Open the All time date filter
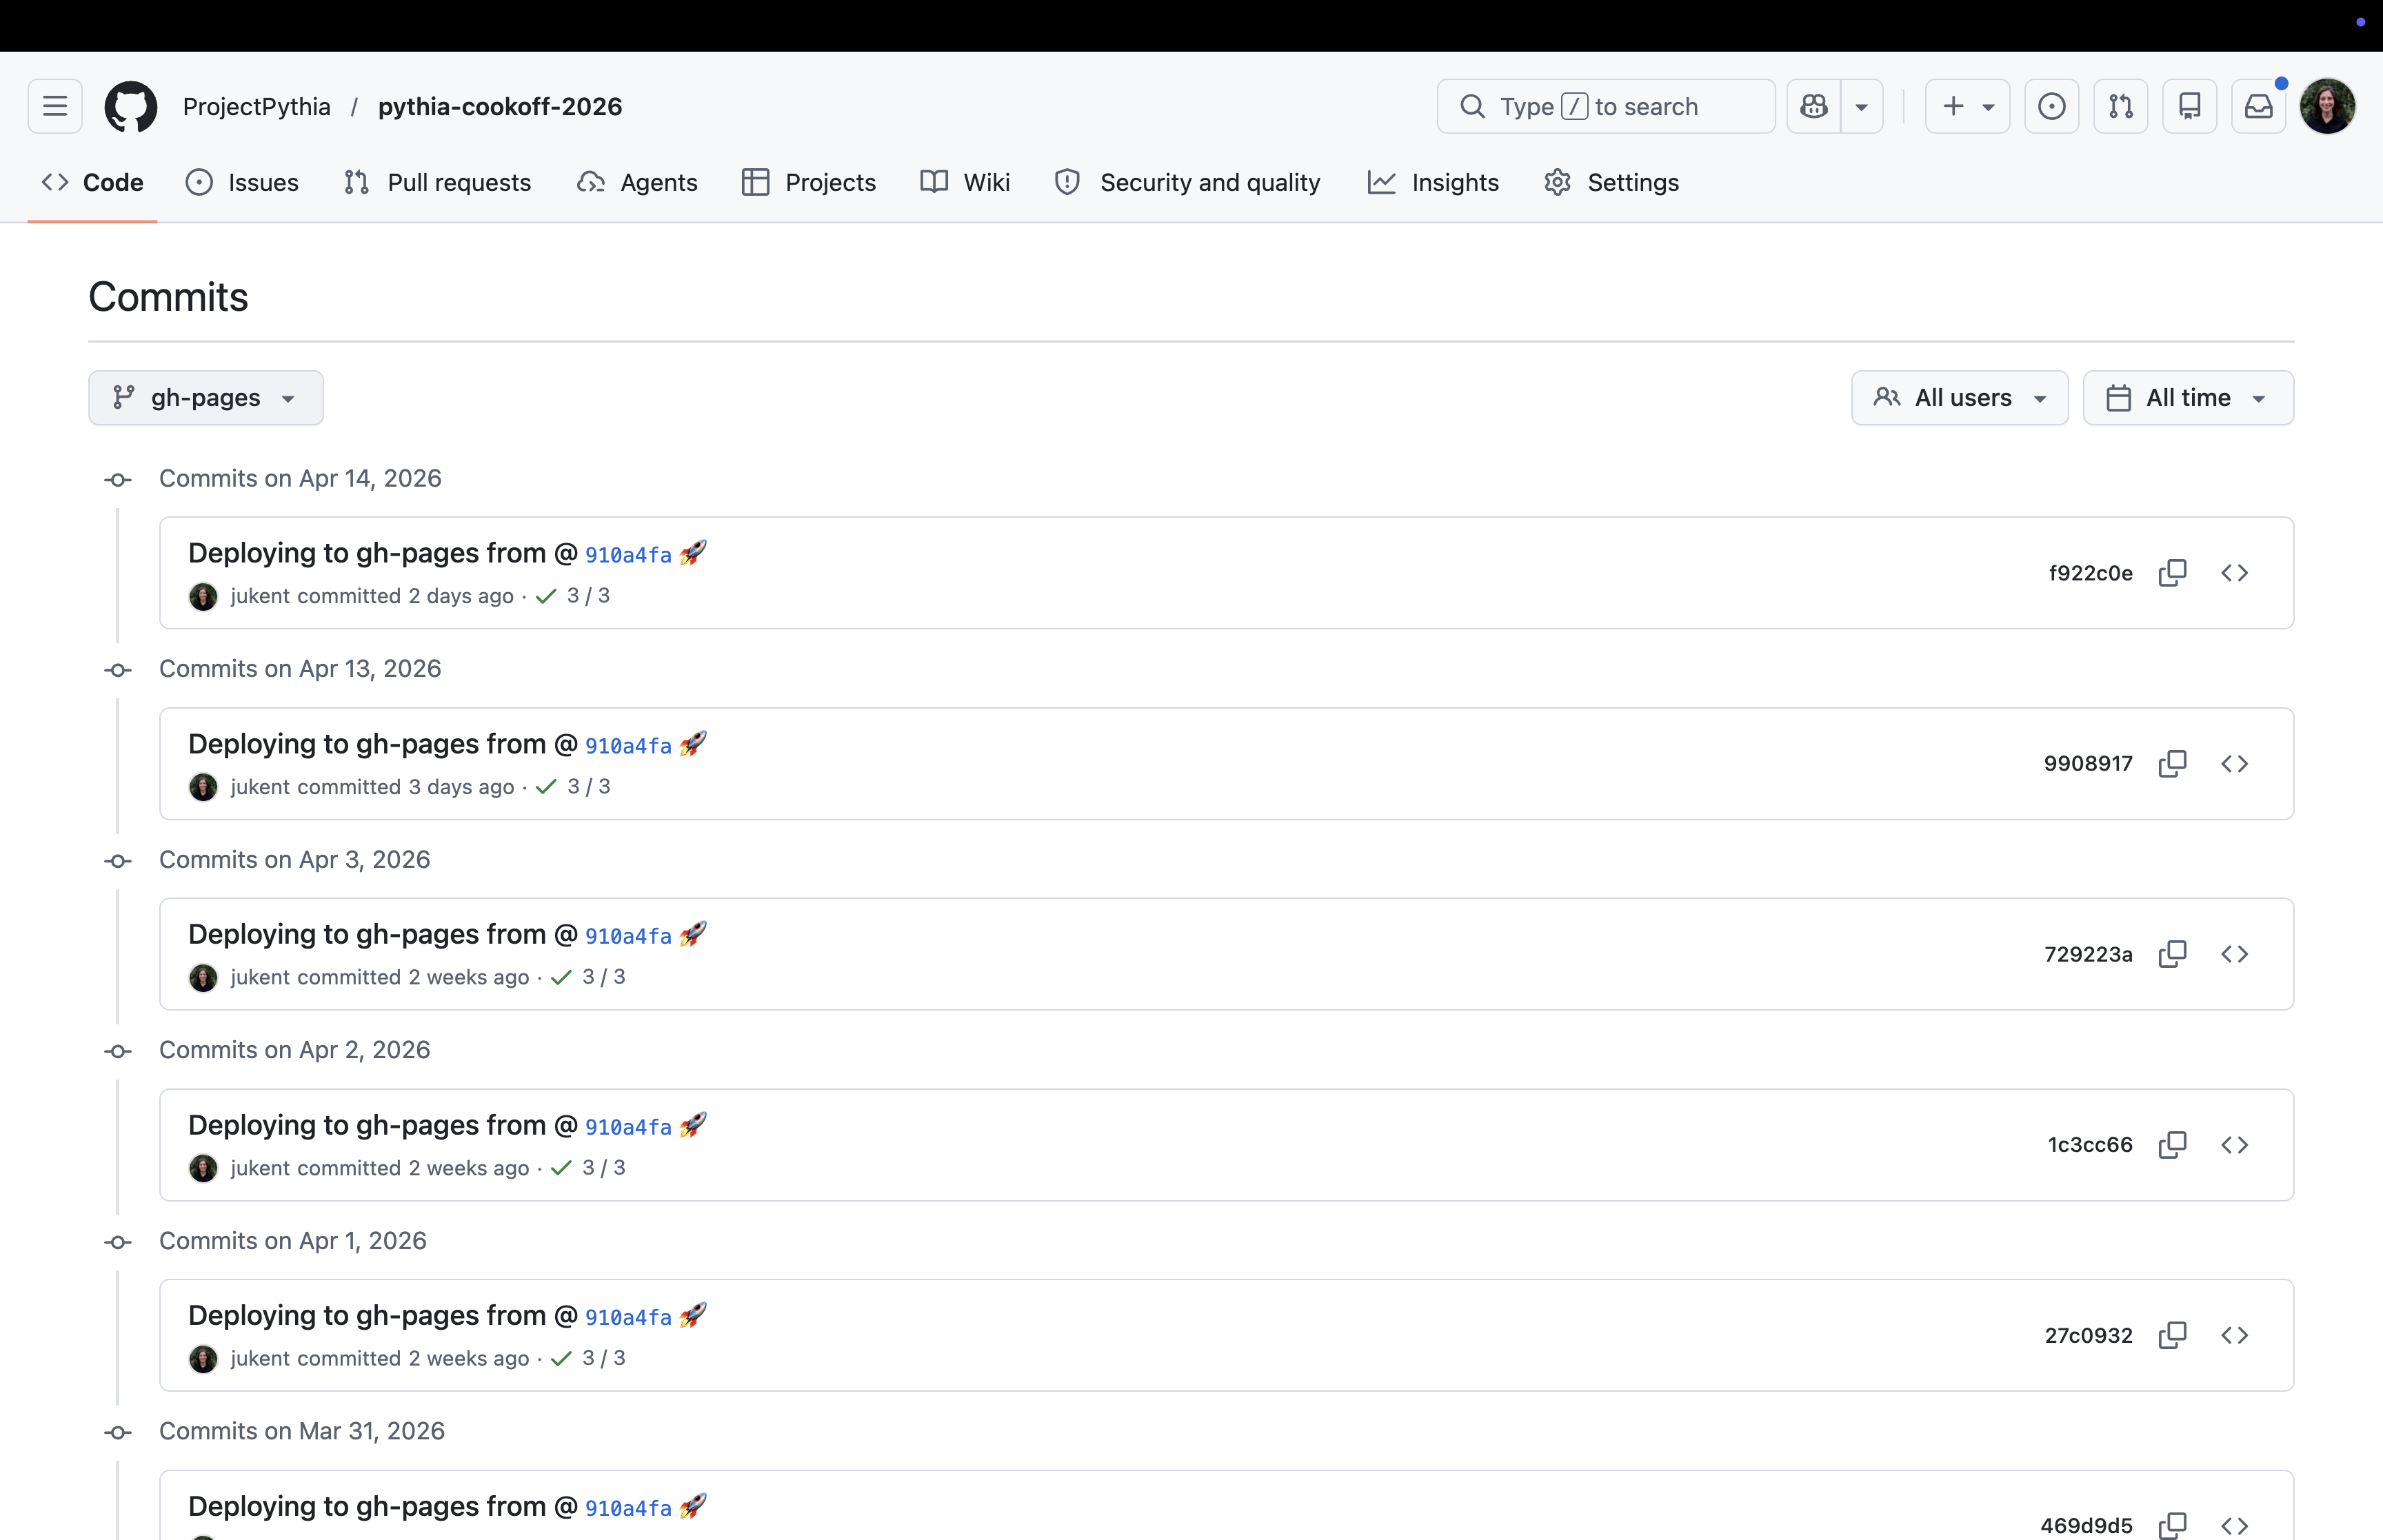Screen dimensions: 2383x1540 coord(2188,398)
